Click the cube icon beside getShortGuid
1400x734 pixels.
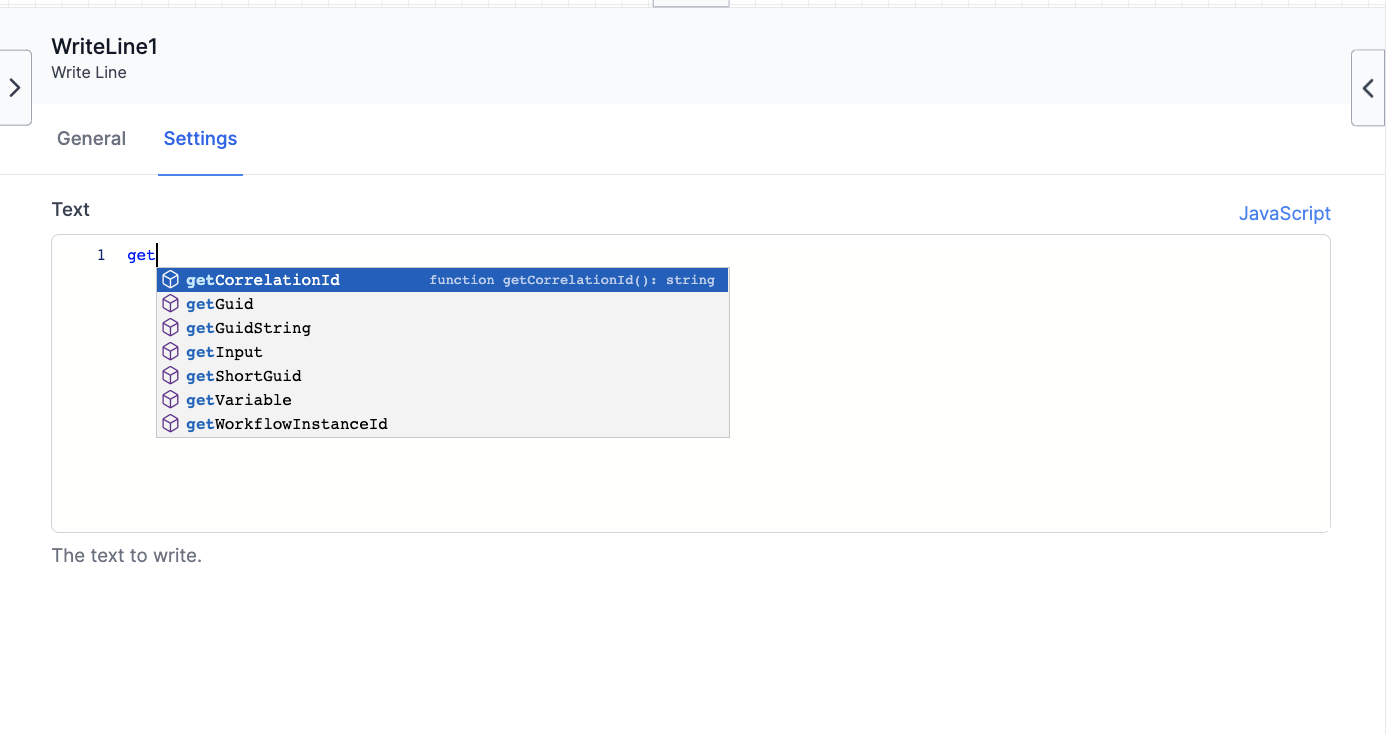[x=170, y=376]
